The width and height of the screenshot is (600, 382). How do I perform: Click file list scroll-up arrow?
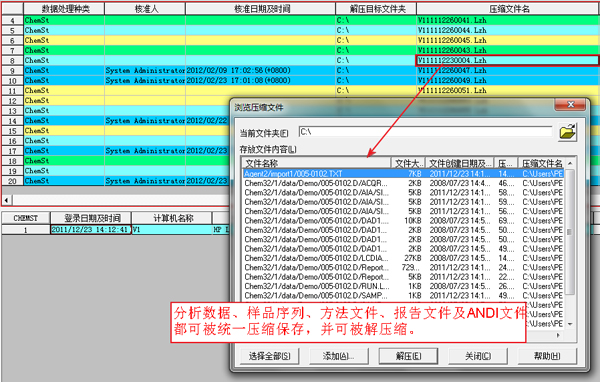pos(570,163)
